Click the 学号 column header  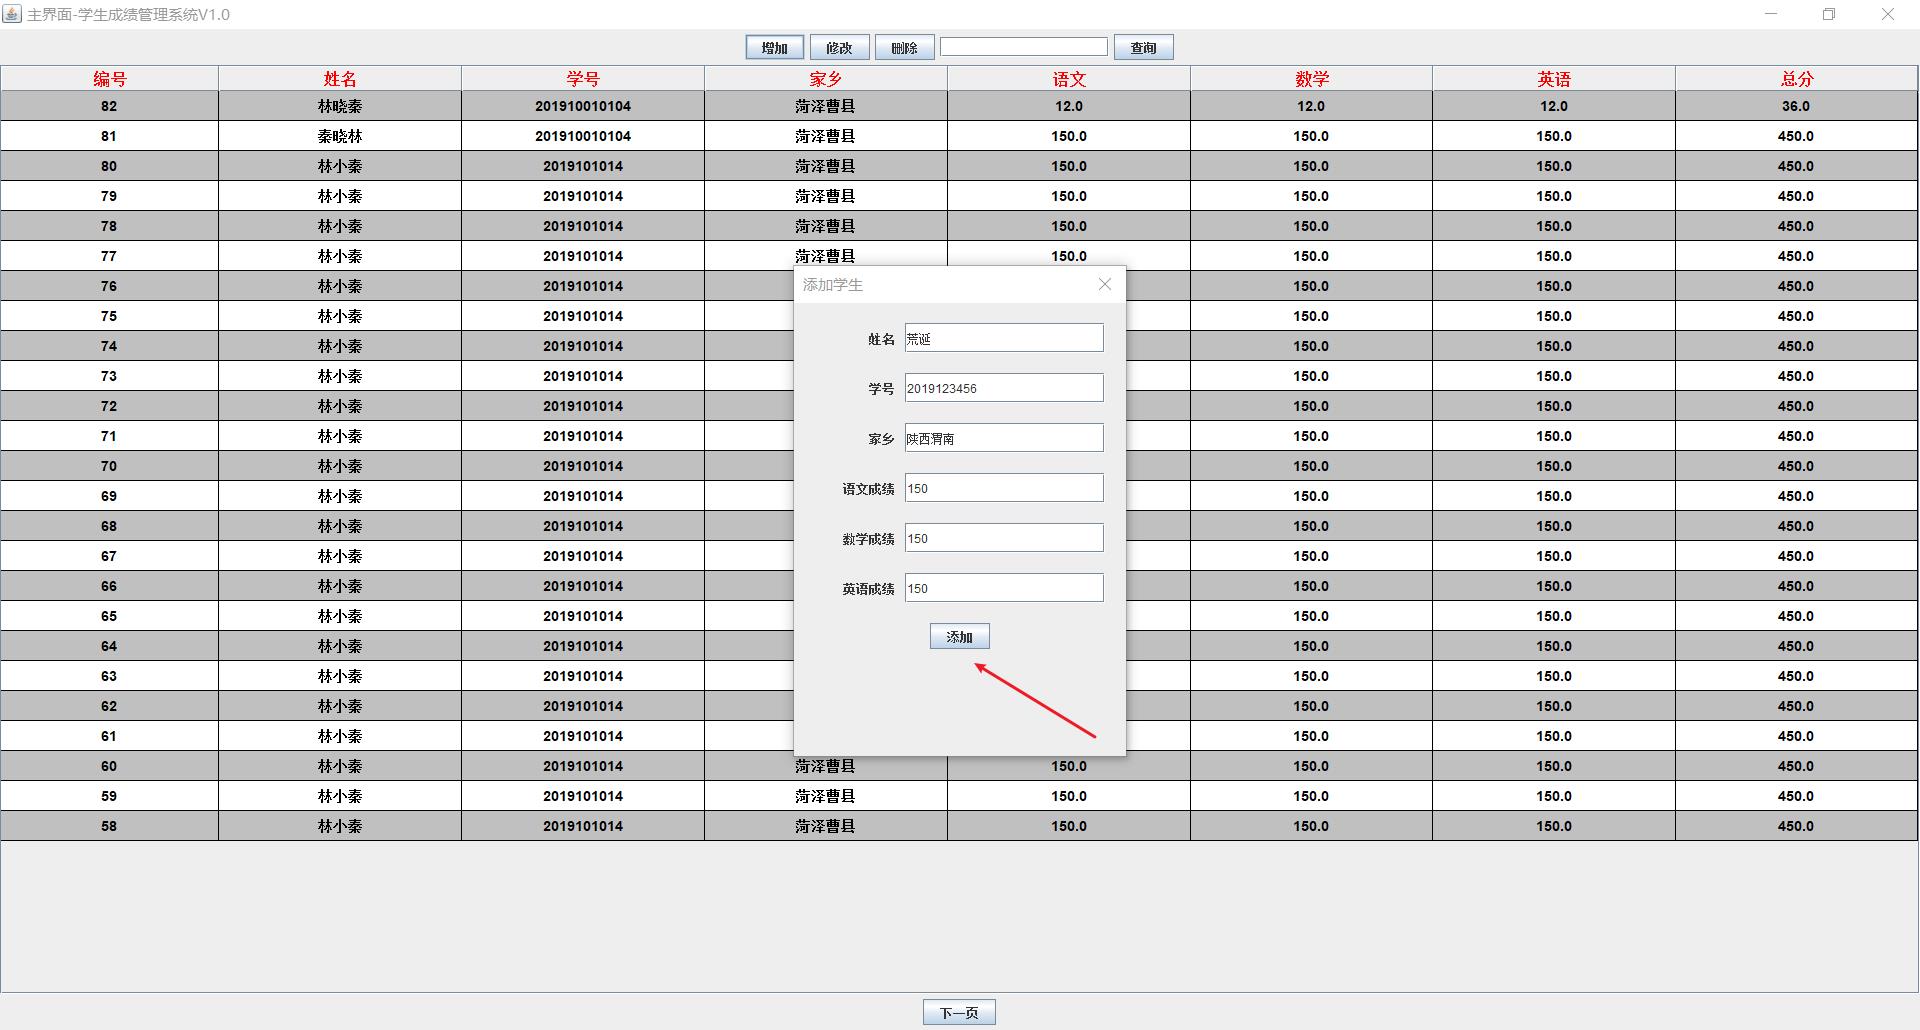(583, 79)
